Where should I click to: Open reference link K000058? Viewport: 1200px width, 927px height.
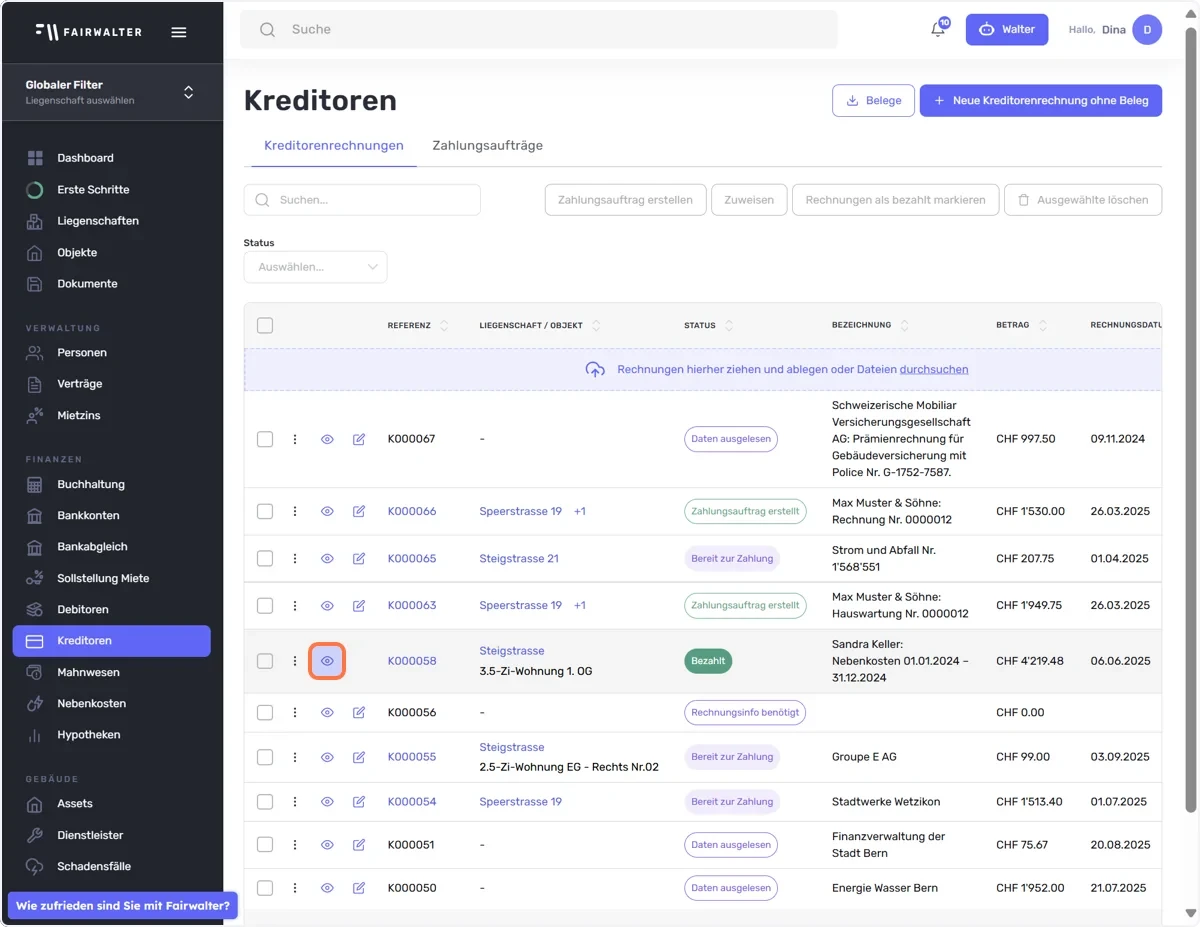(412, 661)
